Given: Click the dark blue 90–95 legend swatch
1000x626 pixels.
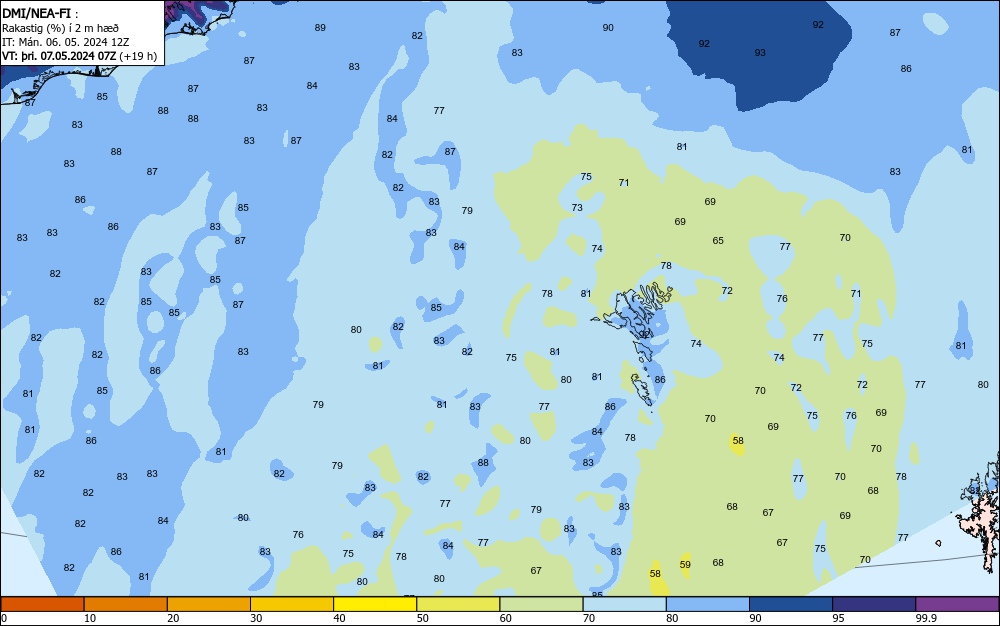Looking at the screenshot, I should 791,604.
